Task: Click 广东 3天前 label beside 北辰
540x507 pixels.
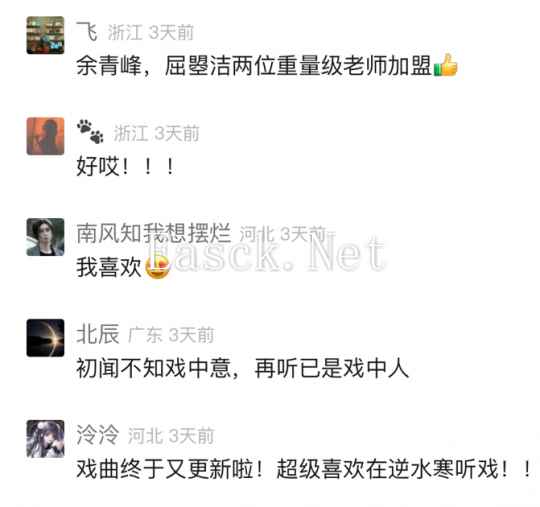Action: pyautogui.click(x=171, y=335)
